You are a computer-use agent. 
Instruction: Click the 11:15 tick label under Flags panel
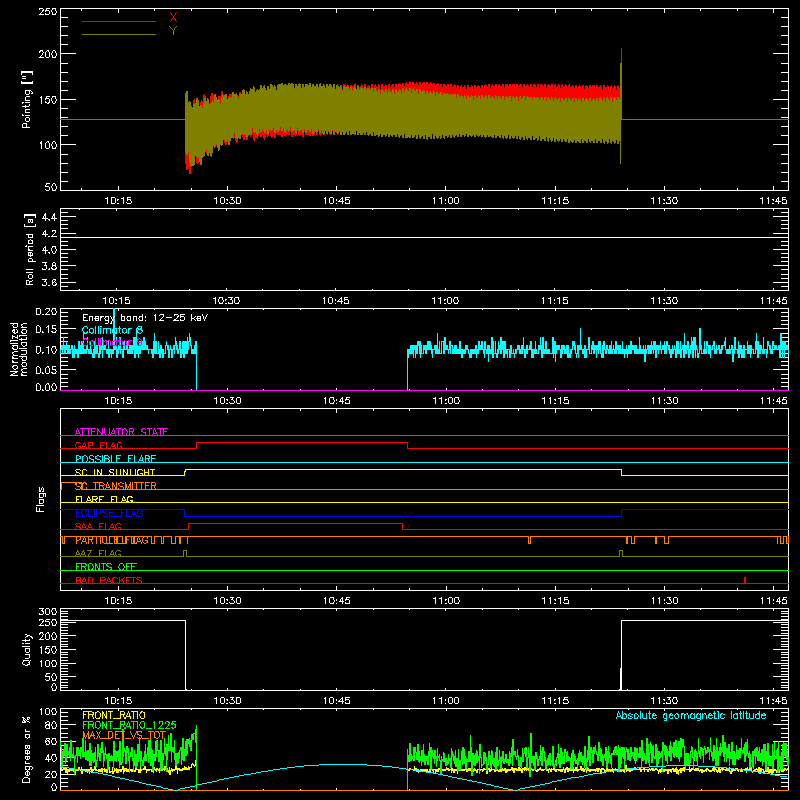555,601
